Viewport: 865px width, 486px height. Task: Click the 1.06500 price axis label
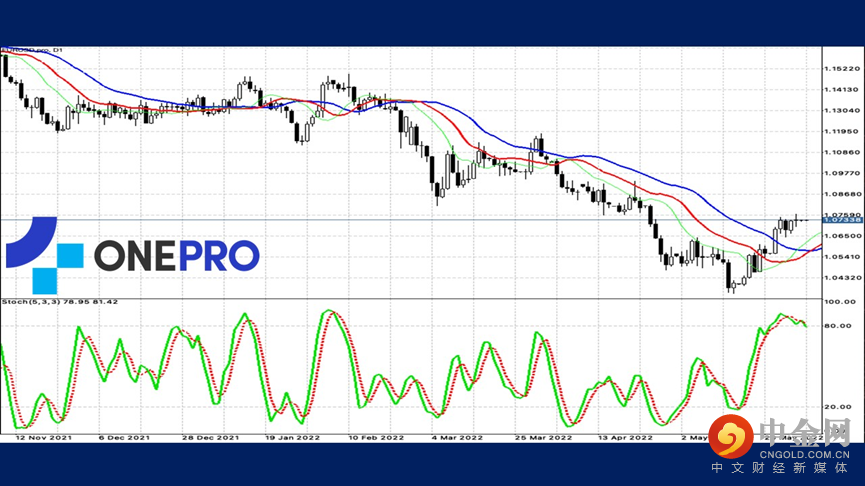coord(842,236)
